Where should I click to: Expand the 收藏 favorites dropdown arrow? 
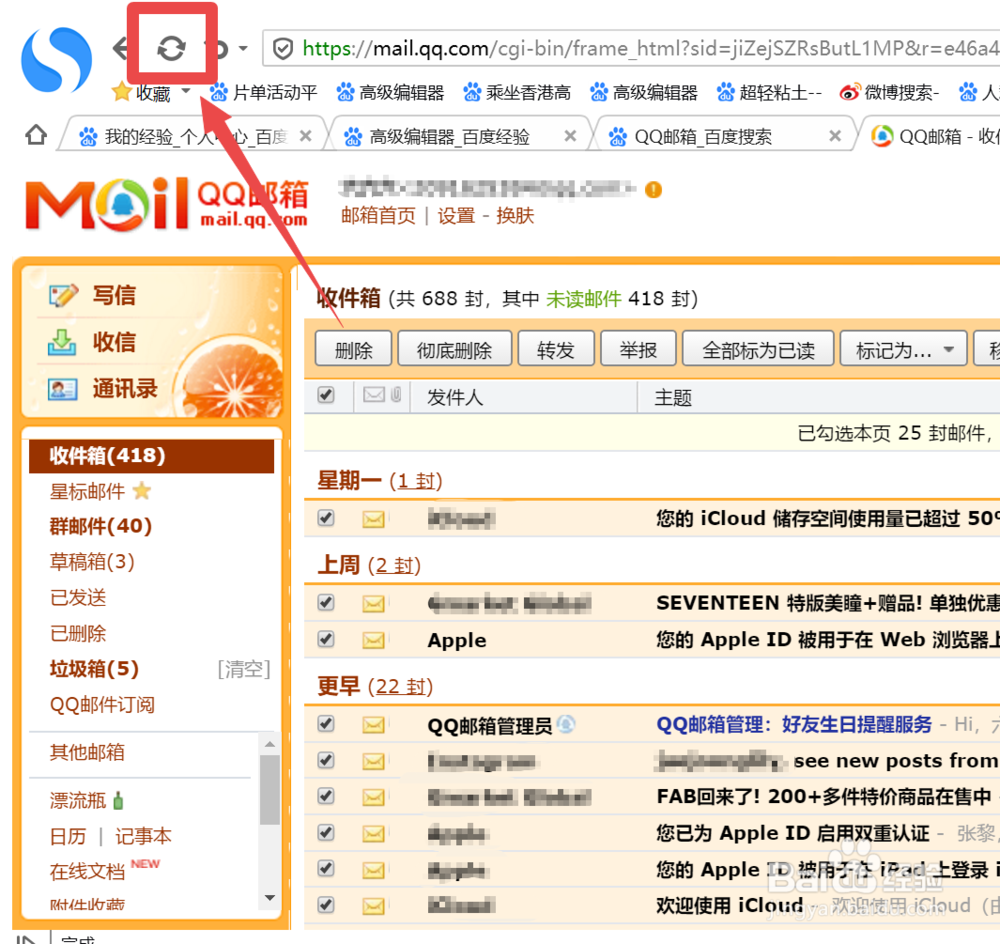coord(186,91)
